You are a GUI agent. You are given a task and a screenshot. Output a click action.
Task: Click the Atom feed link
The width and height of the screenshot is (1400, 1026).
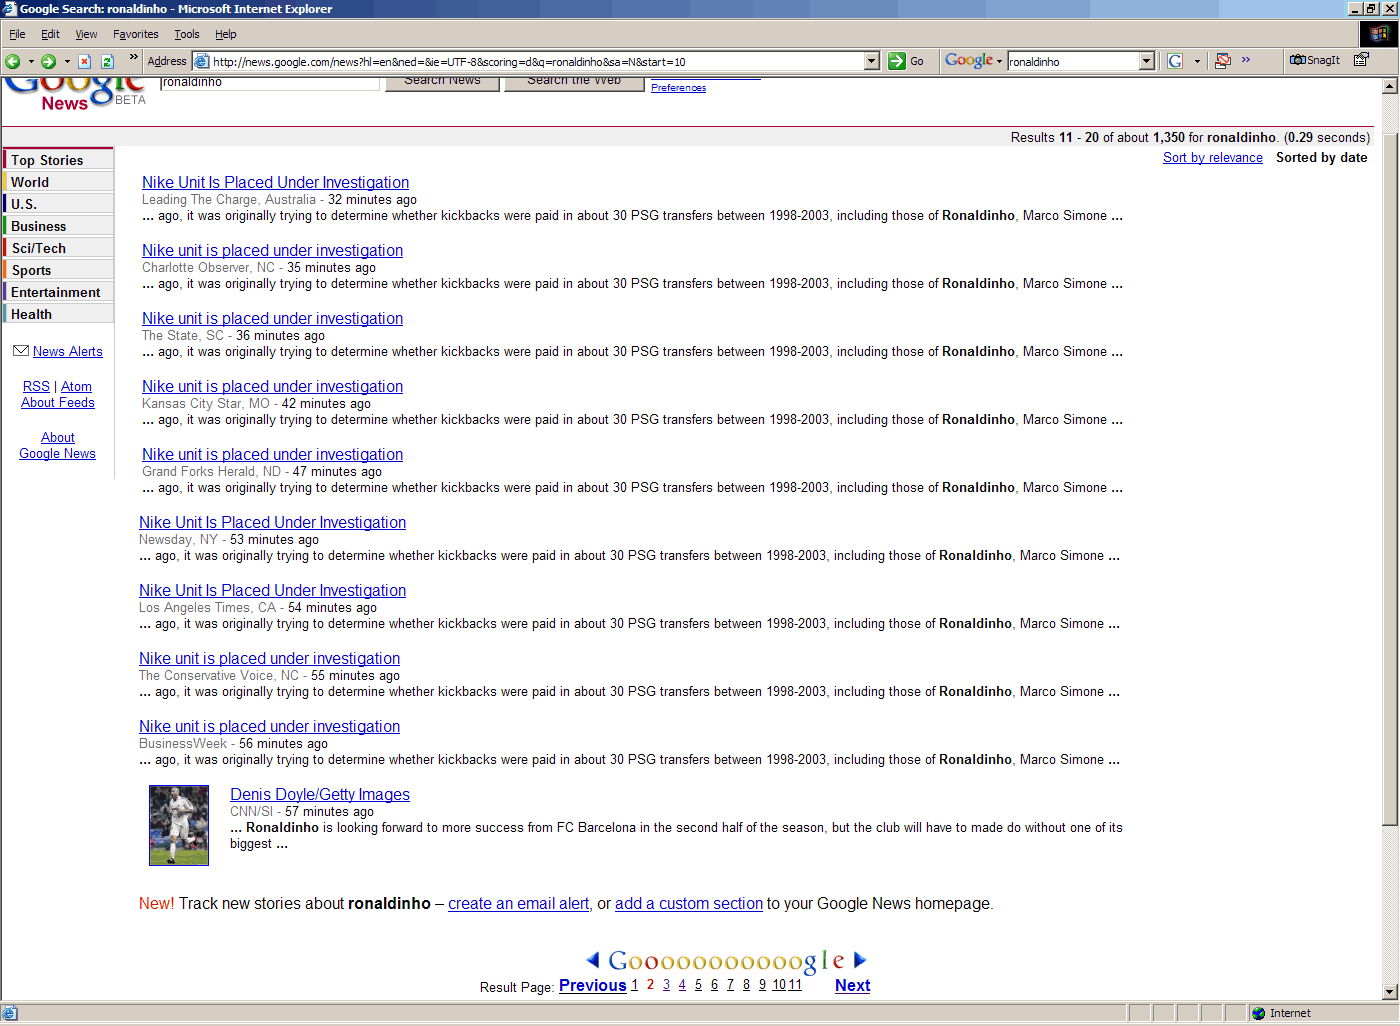pyautogui.click(x=76, y=386)
